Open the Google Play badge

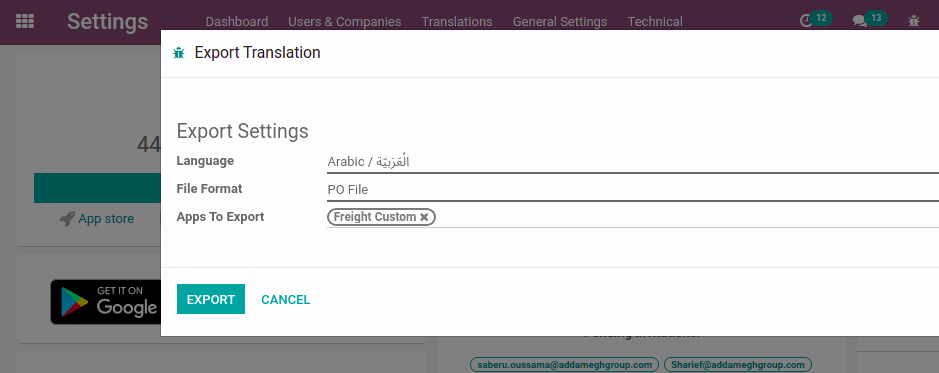[x=105, y=302]
